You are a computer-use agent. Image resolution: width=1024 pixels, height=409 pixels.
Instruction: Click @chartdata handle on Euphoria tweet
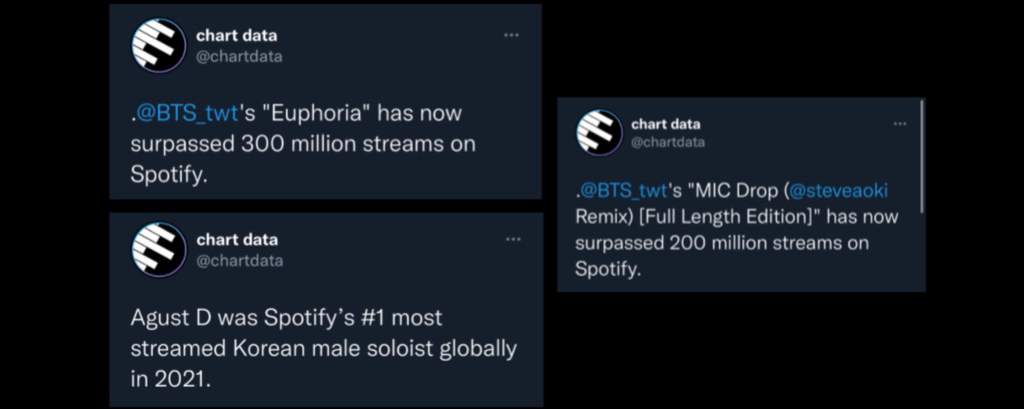pyautogui.click(x=239, y=57)
